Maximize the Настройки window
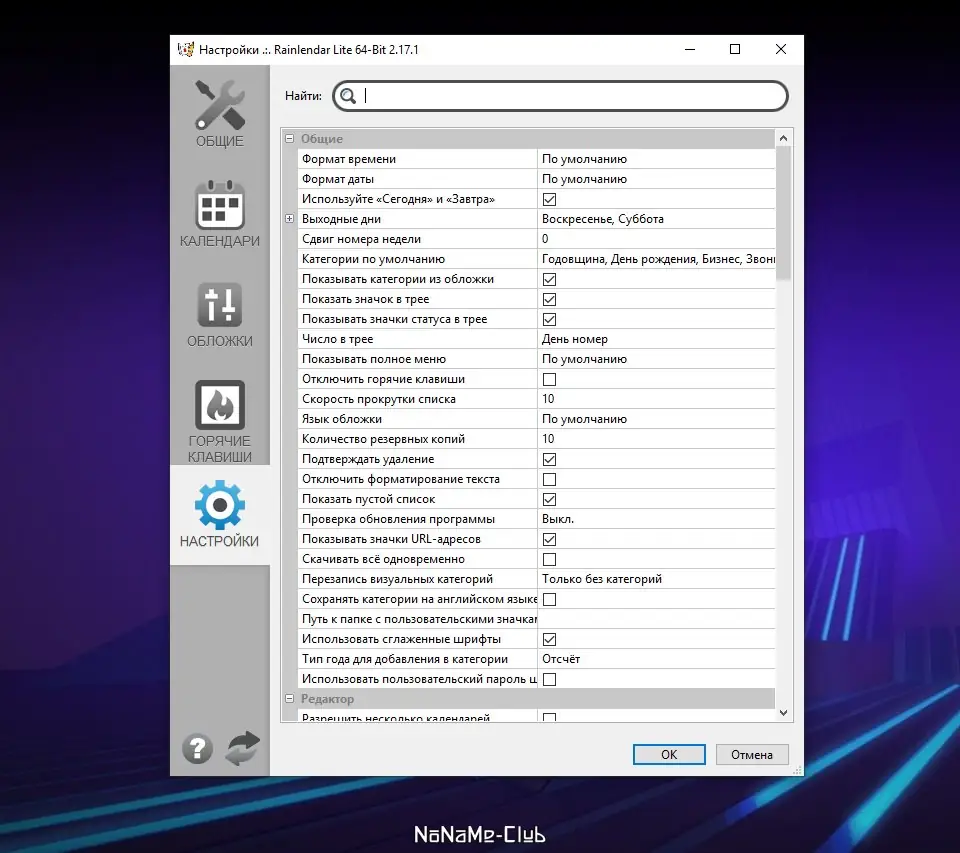960x853 pixels. (735, 50)
